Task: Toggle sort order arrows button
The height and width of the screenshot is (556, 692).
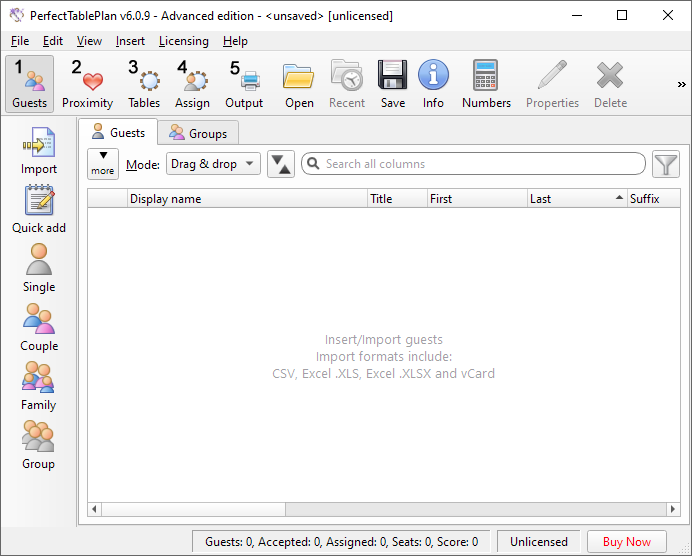Action: click(281, 164)
